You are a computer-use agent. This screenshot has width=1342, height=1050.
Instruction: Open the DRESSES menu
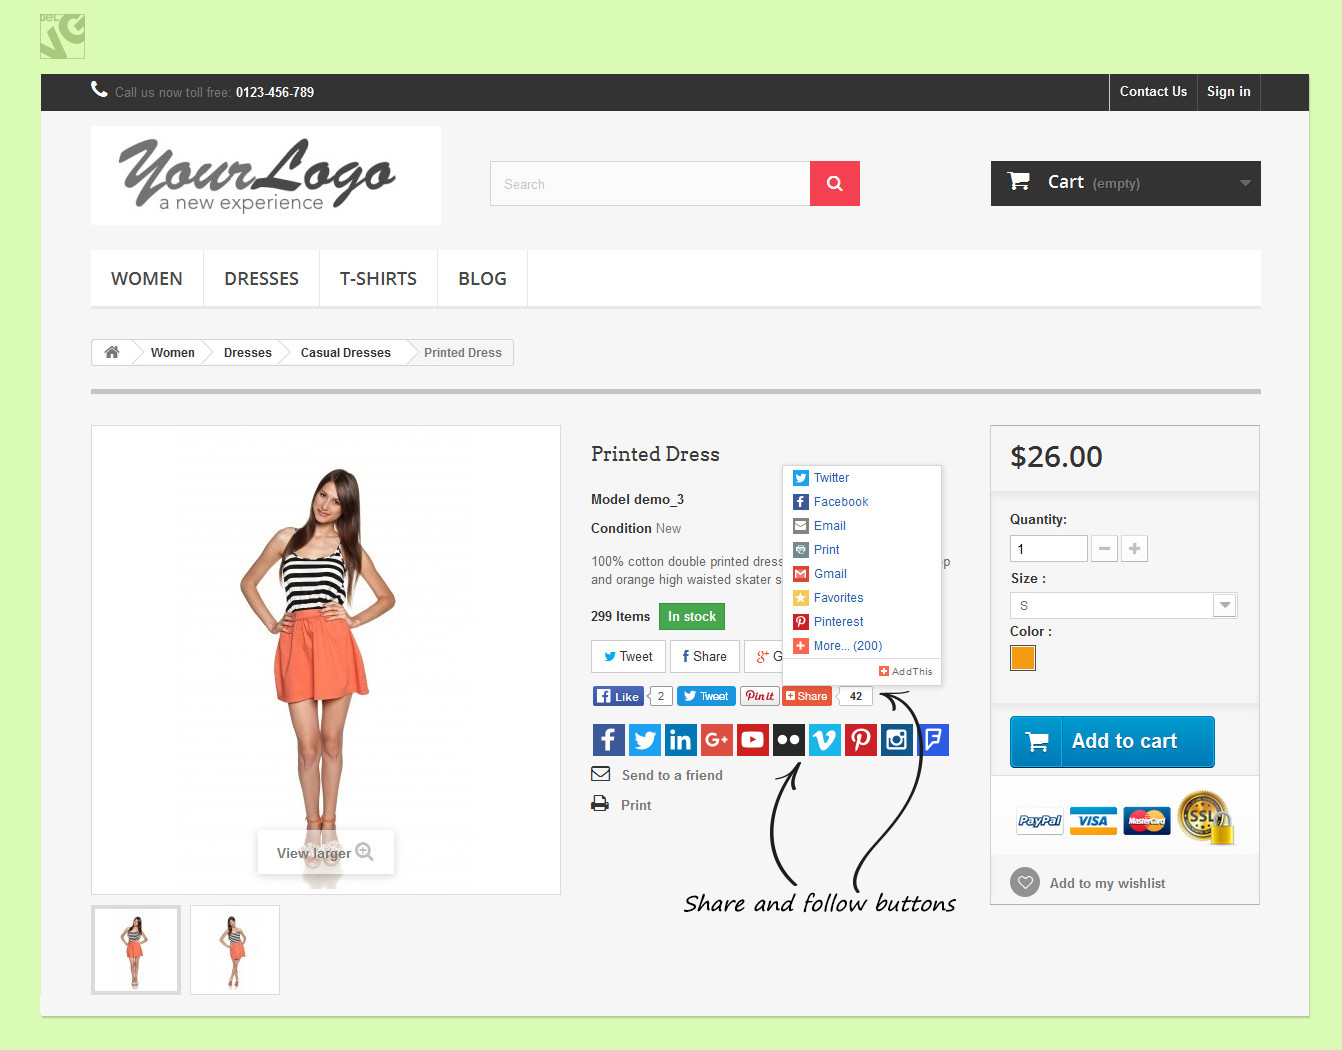coord(261,279)
